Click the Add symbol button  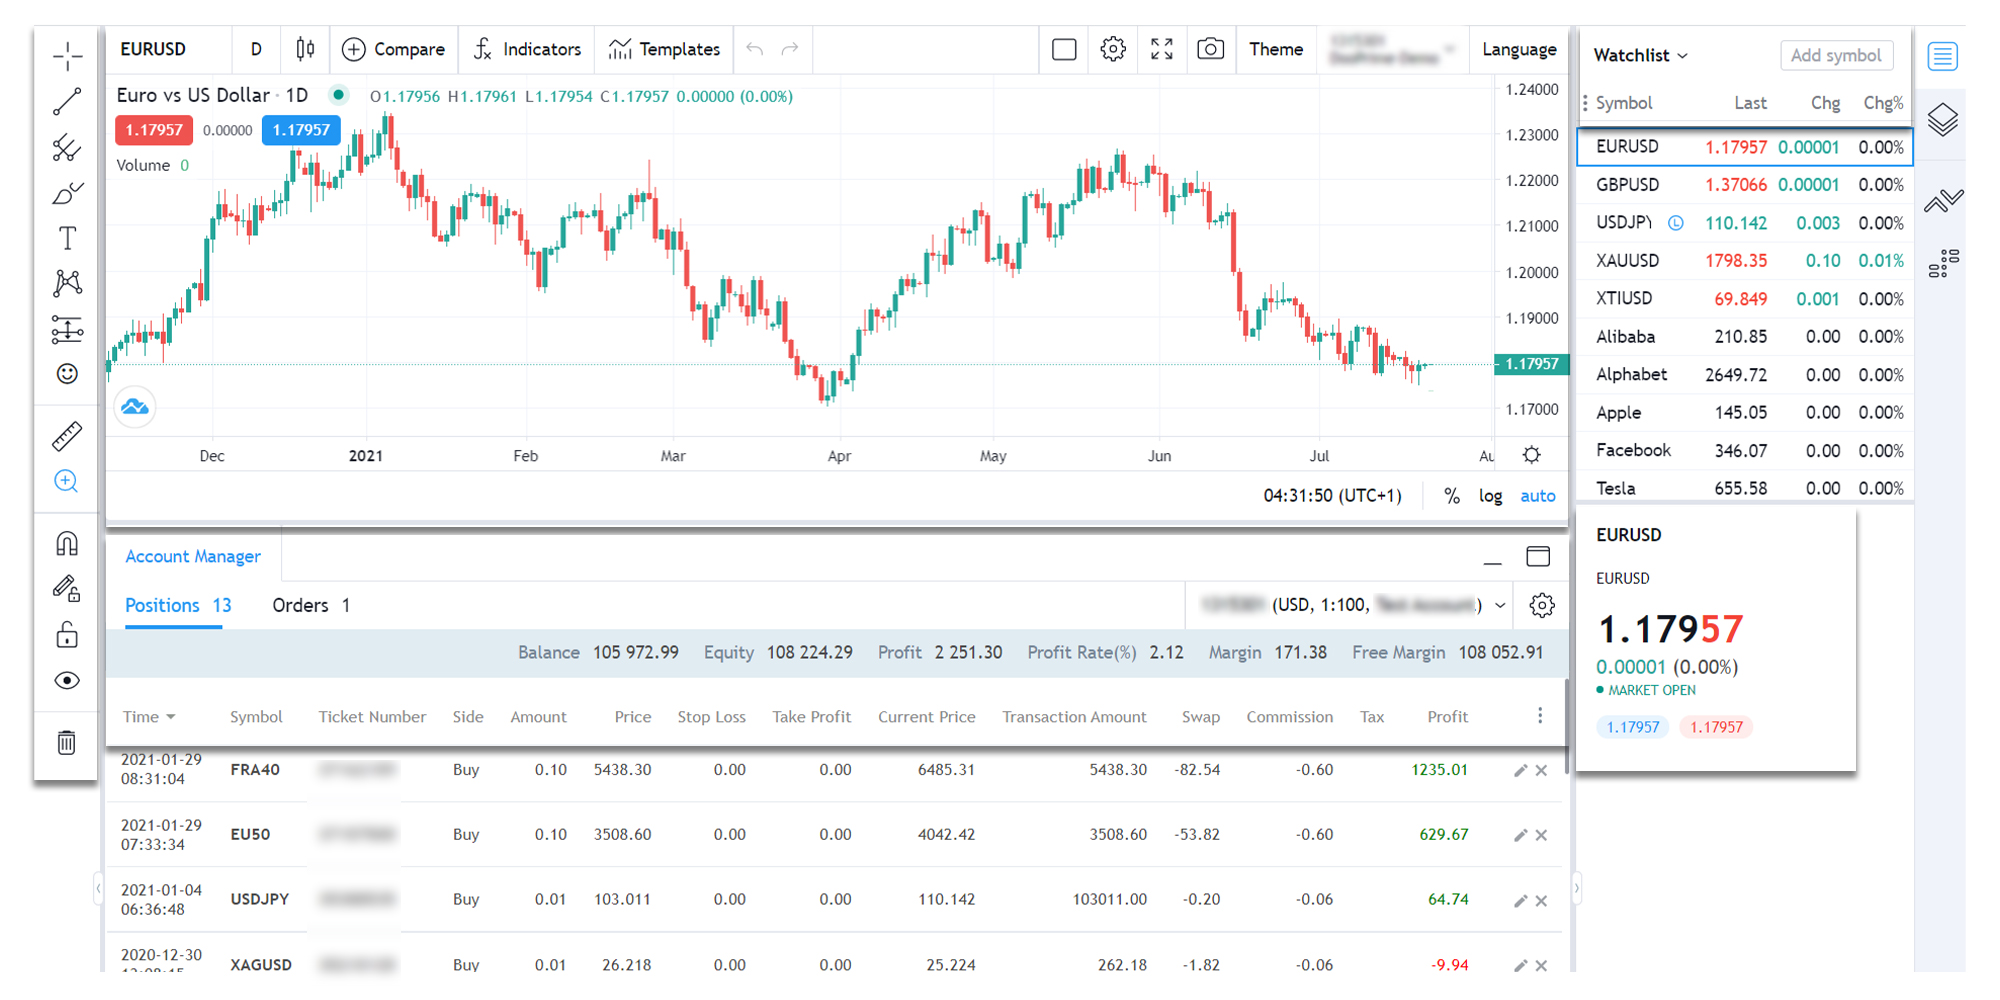point(1835,56)
